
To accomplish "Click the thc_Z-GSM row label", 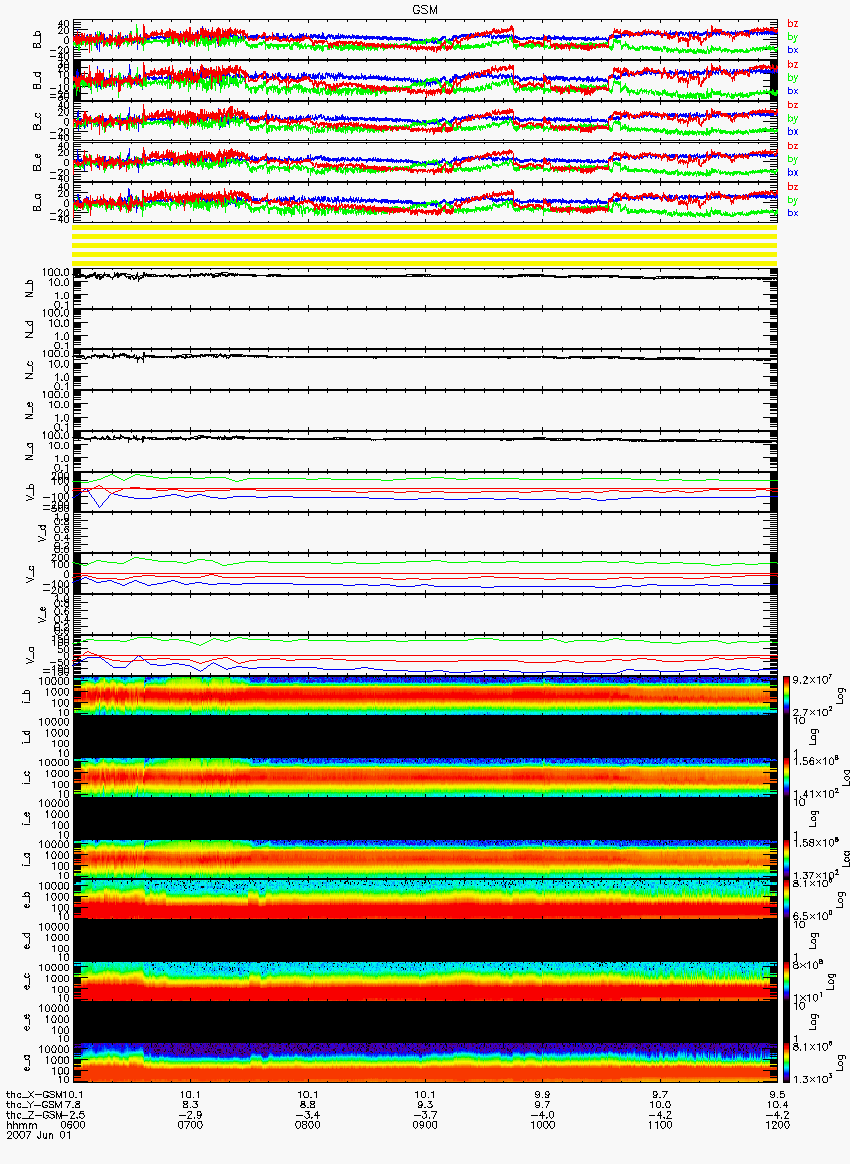I will point(34,1115).
